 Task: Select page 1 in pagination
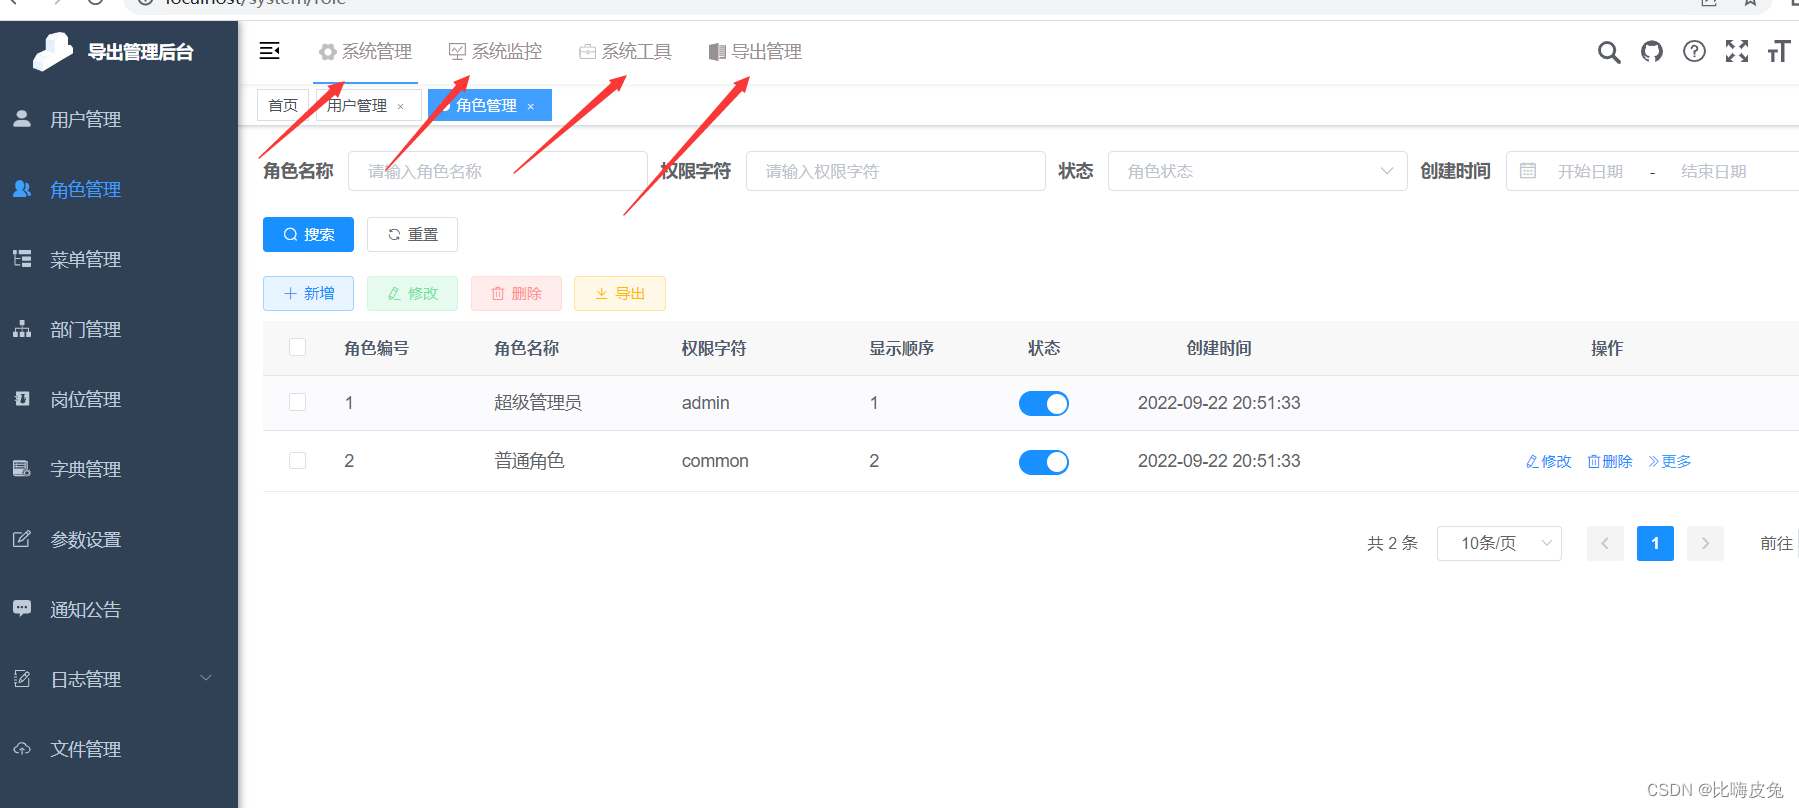1655,543
